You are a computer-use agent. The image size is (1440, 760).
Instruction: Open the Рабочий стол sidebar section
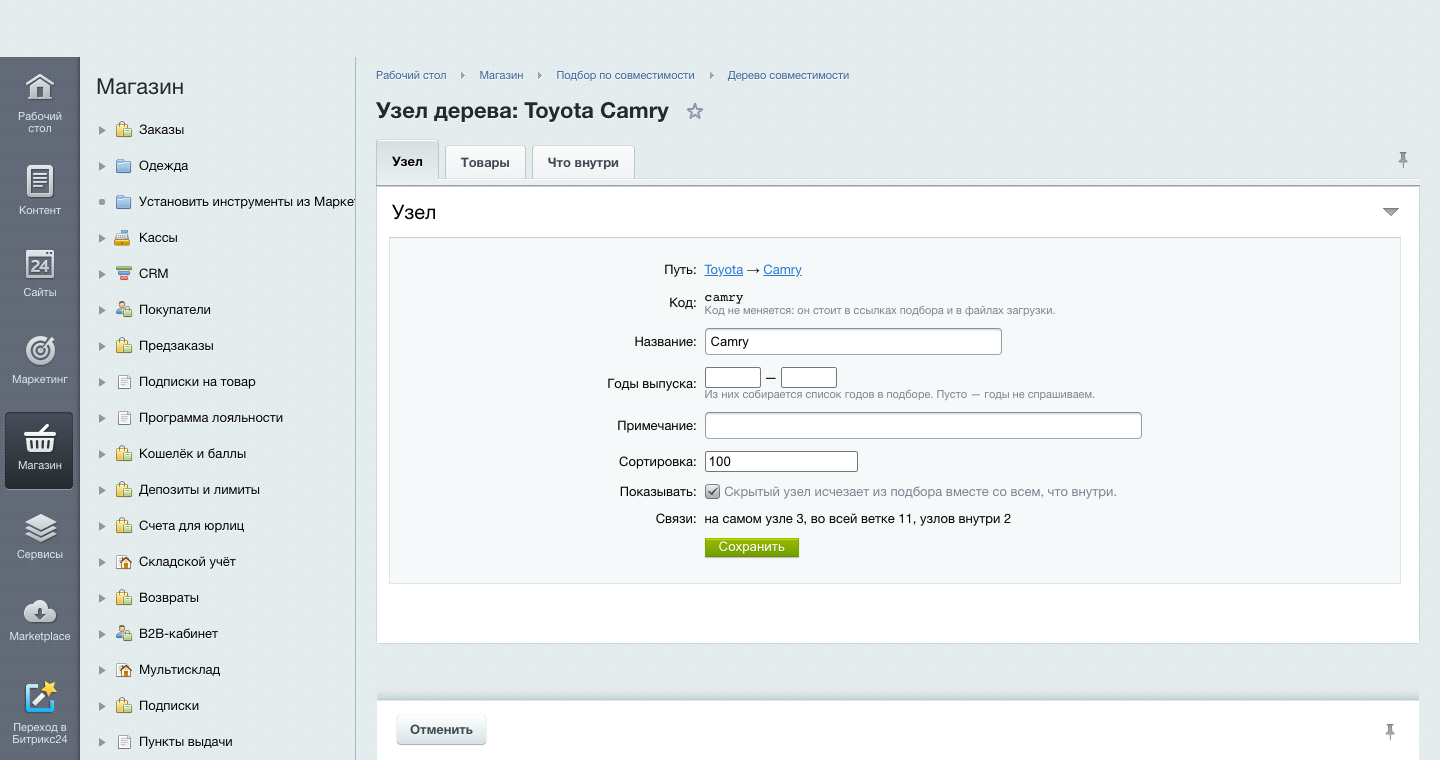tap(40, 103)
